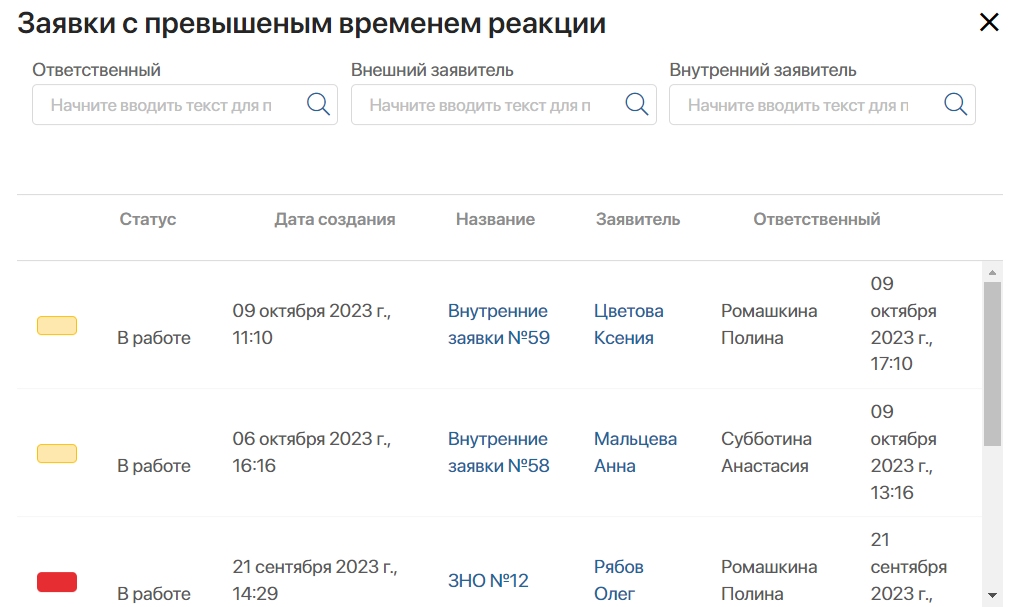The height and width of the screenshot is (607, 1013).
Task: Click the search icon in Внутренний заявитель field
Action: (x=956, y=104)
